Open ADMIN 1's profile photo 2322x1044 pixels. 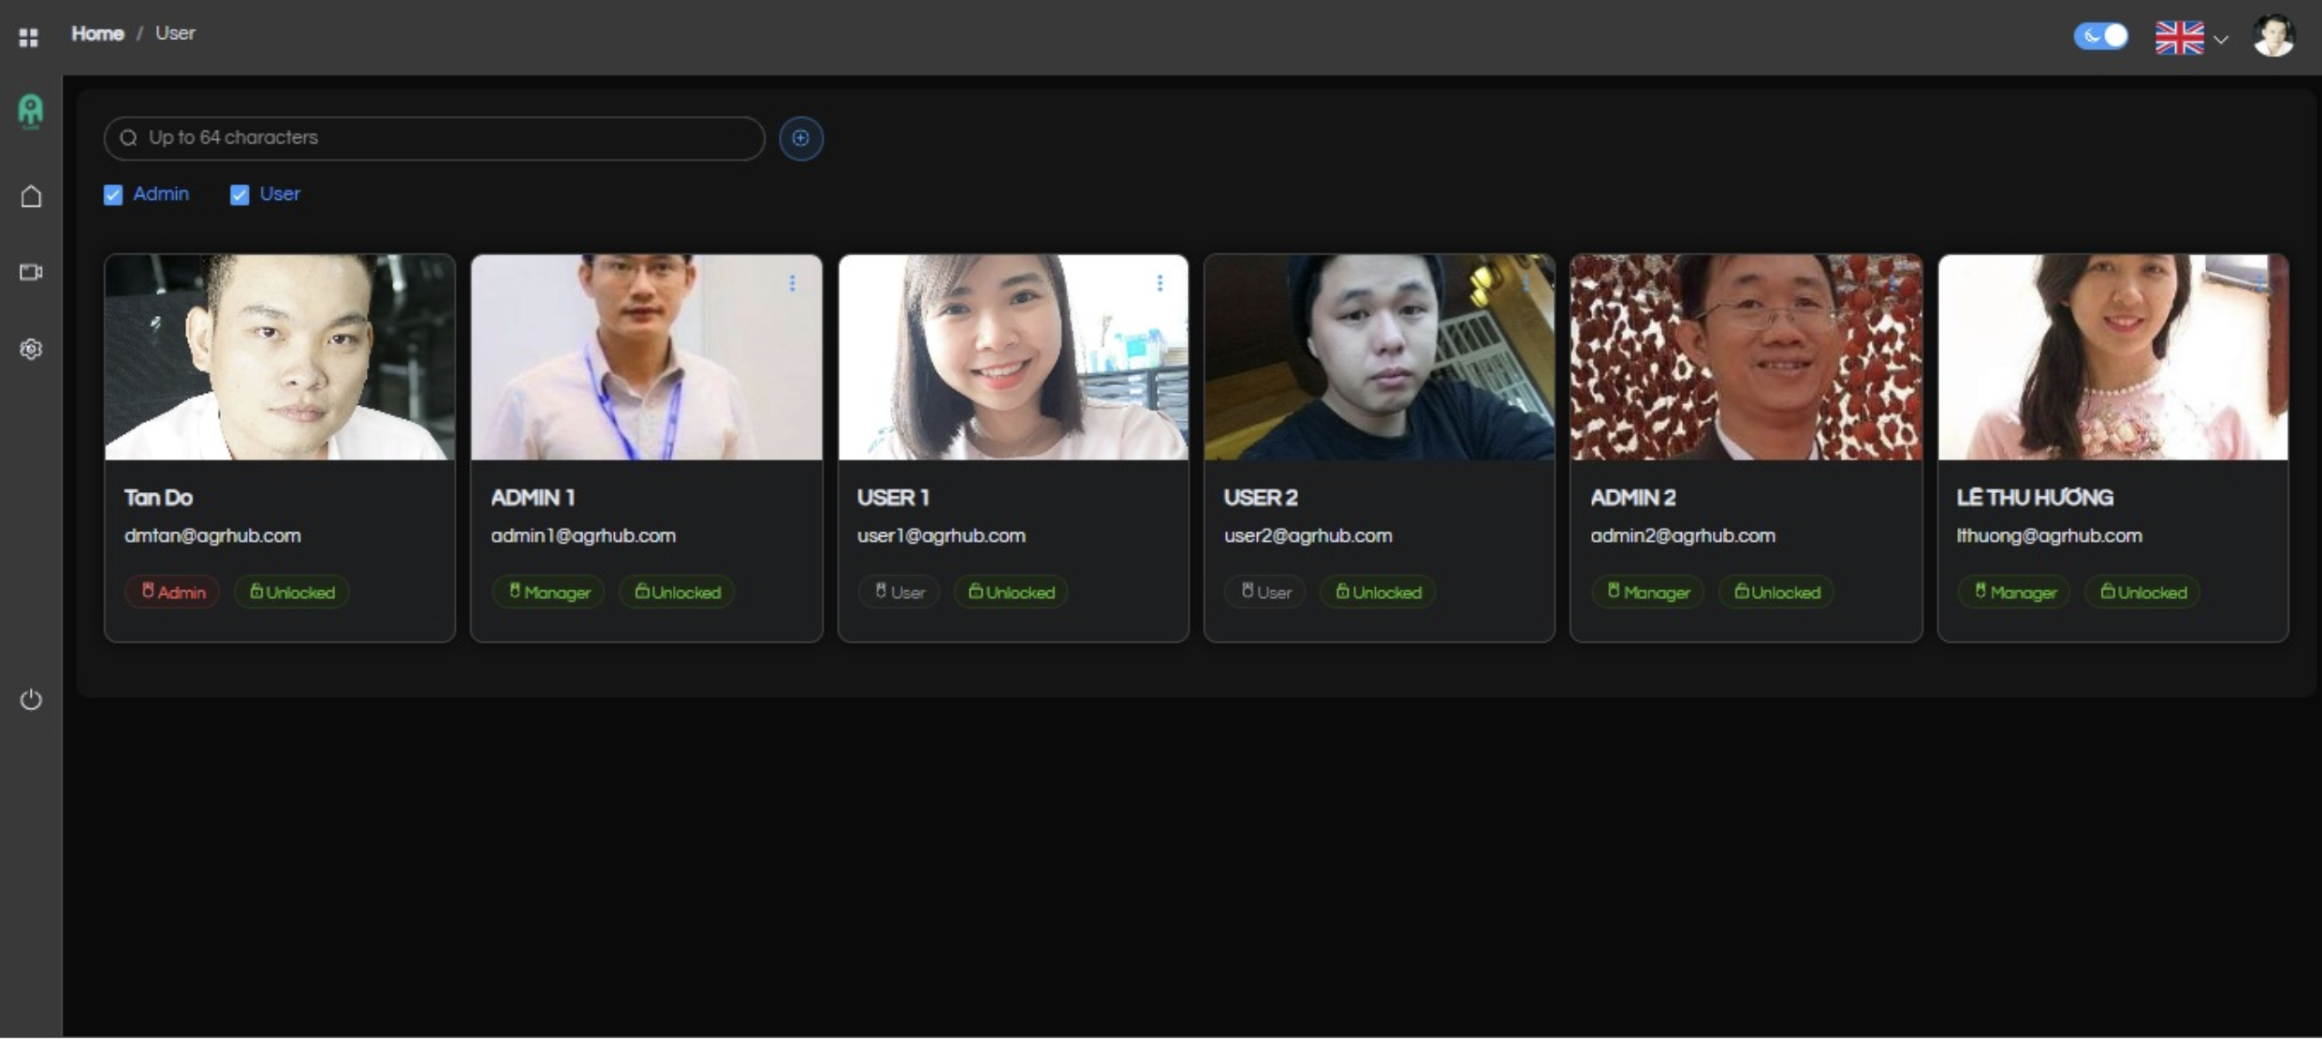(x=647, y=357)
